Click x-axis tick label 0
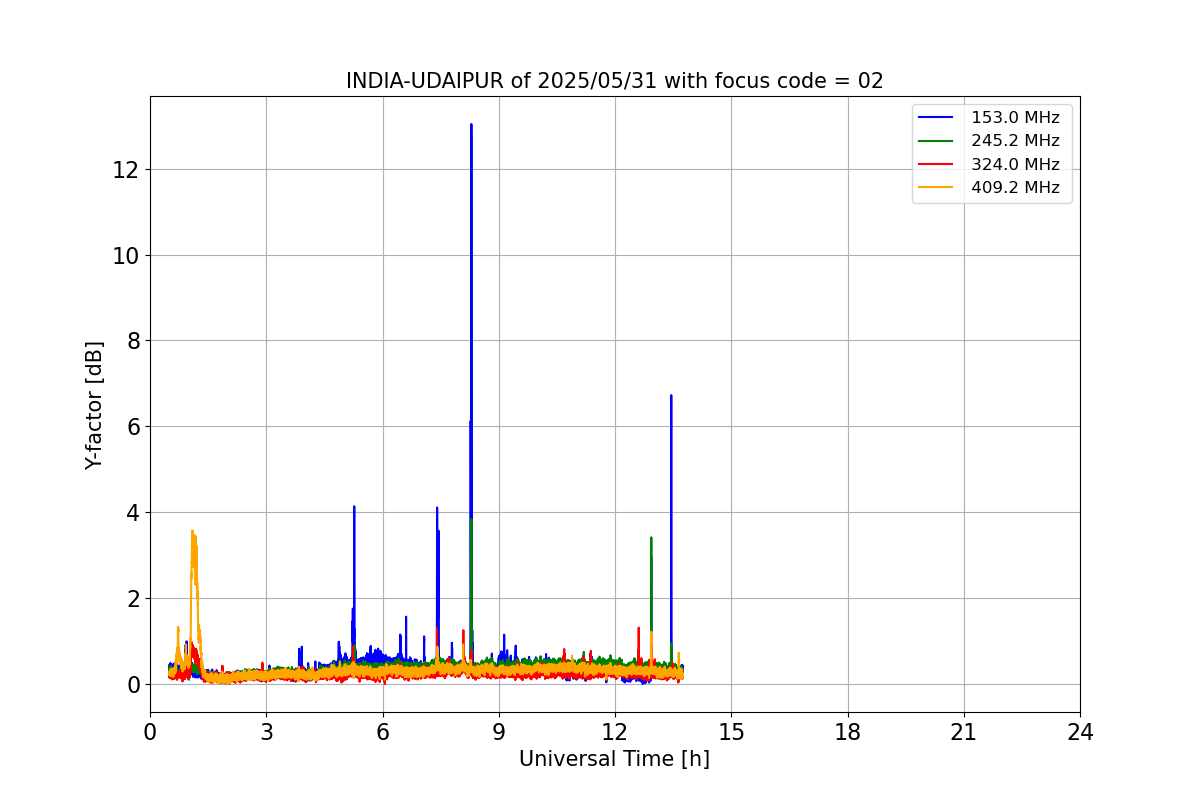Image resolution: width=1200 pixels, height=800 pixels. point(150,732)
